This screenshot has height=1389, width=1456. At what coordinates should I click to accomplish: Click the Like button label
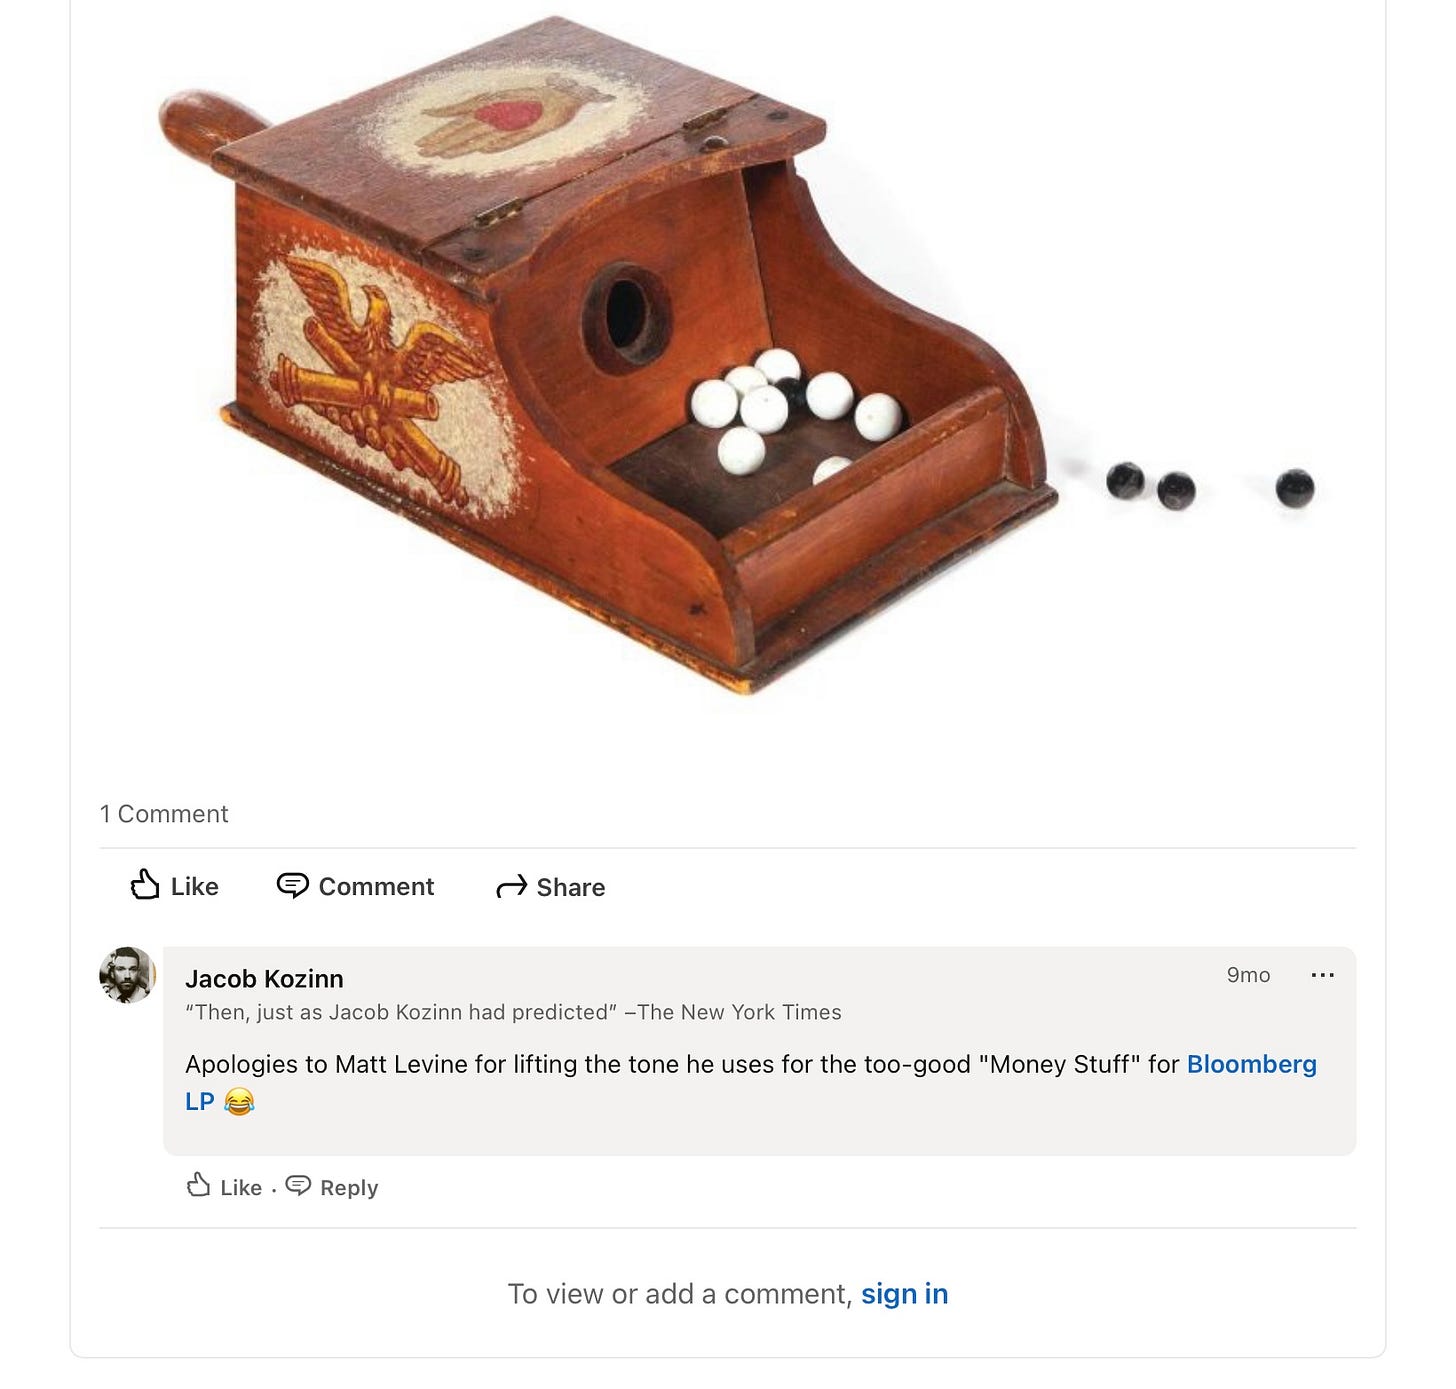click(x=195, y=887)
